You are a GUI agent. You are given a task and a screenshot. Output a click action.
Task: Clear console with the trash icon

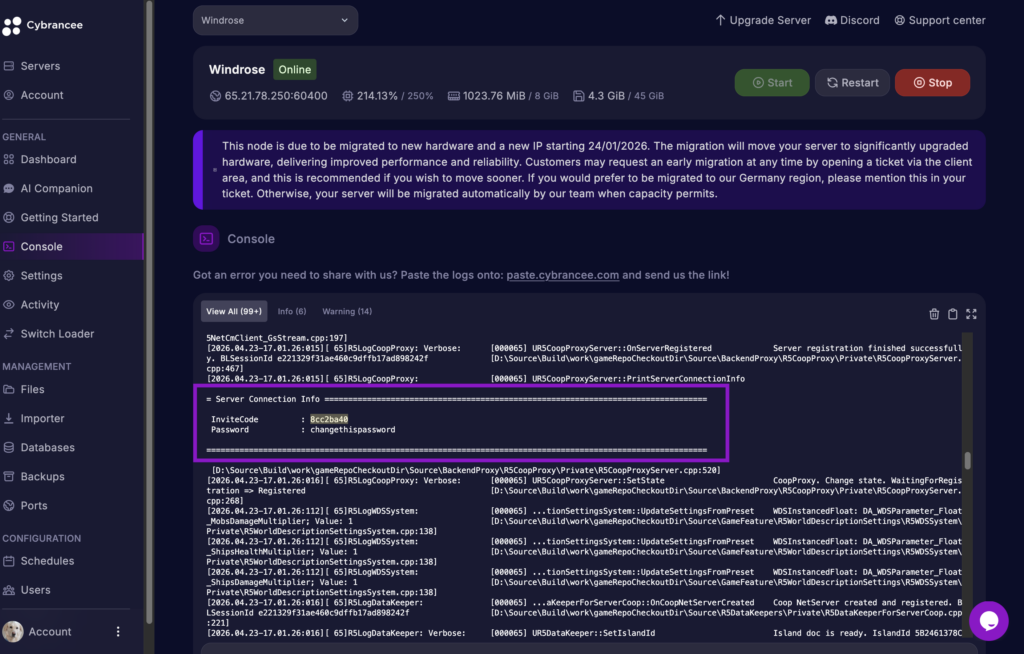tap(934, 314)
